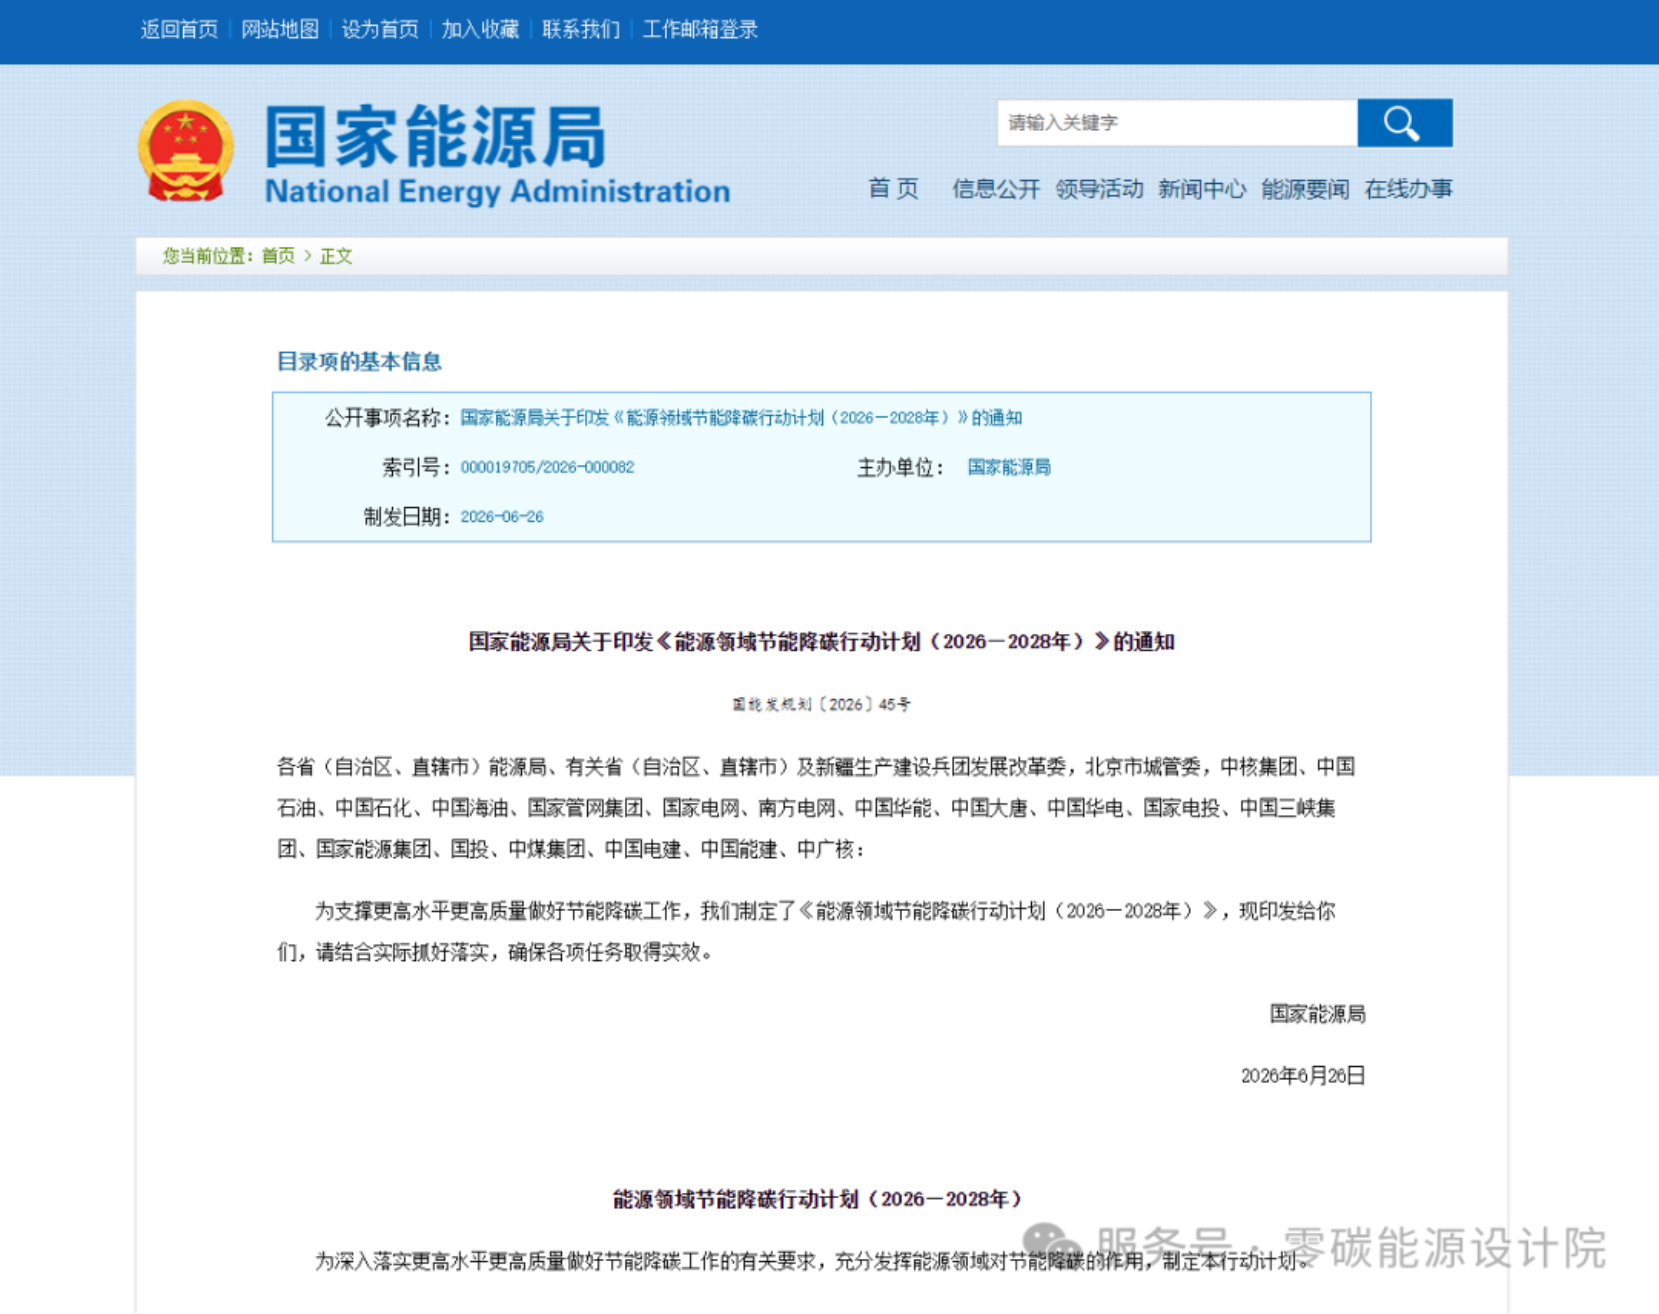This screenshot has width=1659, height=1314.
Task: Open 新闻中心 navigation menu
Action: coord(1202,189)
